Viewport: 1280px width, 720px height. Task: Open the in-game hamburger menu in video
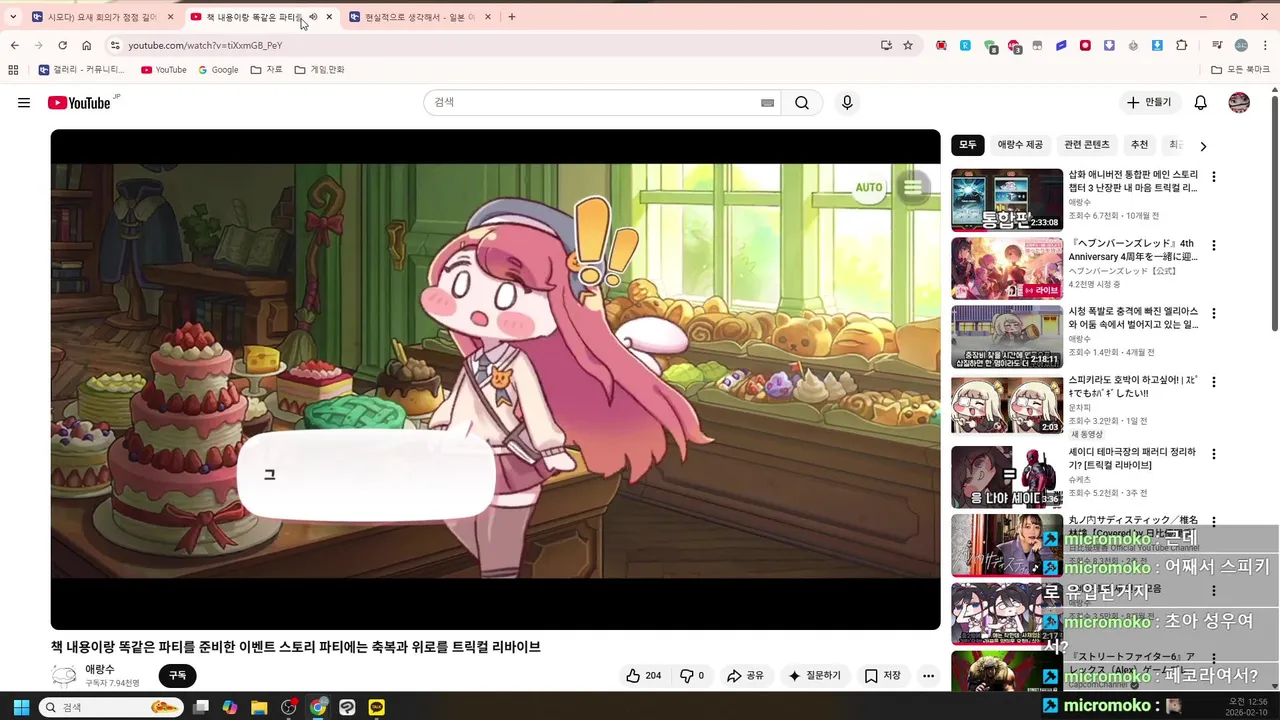913,187
